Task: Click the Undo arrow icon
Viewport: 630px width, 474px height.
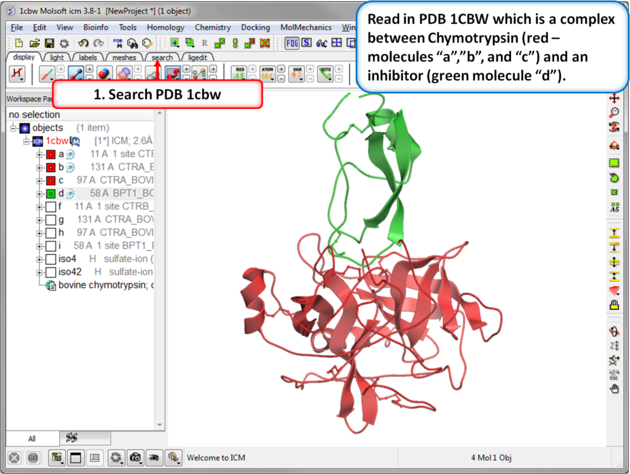Action: [x=83, y=43]
